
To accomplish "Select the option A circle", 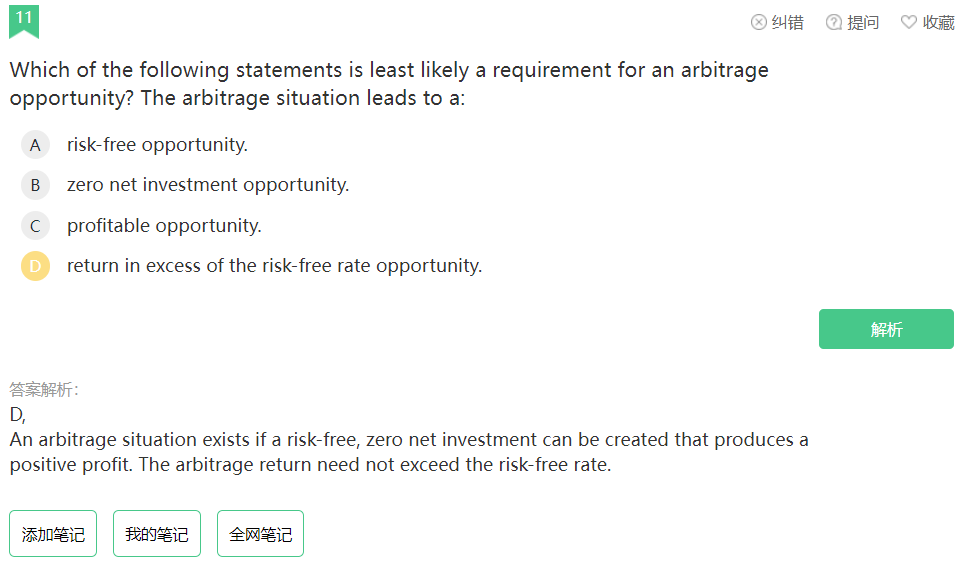I will pyautogui.click(x=35, y=145).
